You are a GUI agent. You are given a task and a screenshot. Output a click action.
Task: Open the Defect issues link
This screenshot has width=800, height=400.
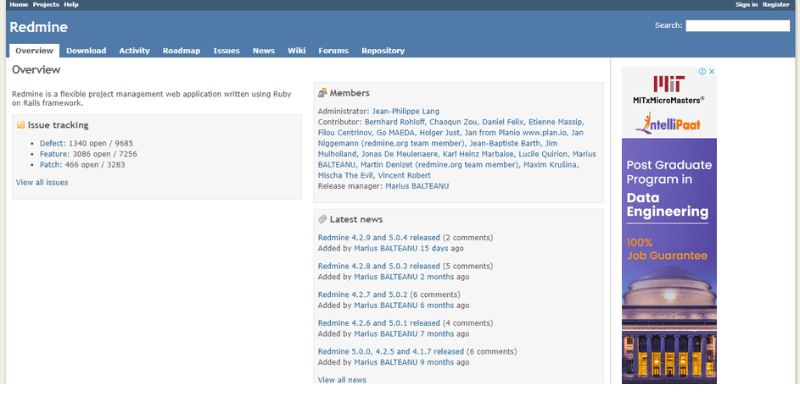53,143
